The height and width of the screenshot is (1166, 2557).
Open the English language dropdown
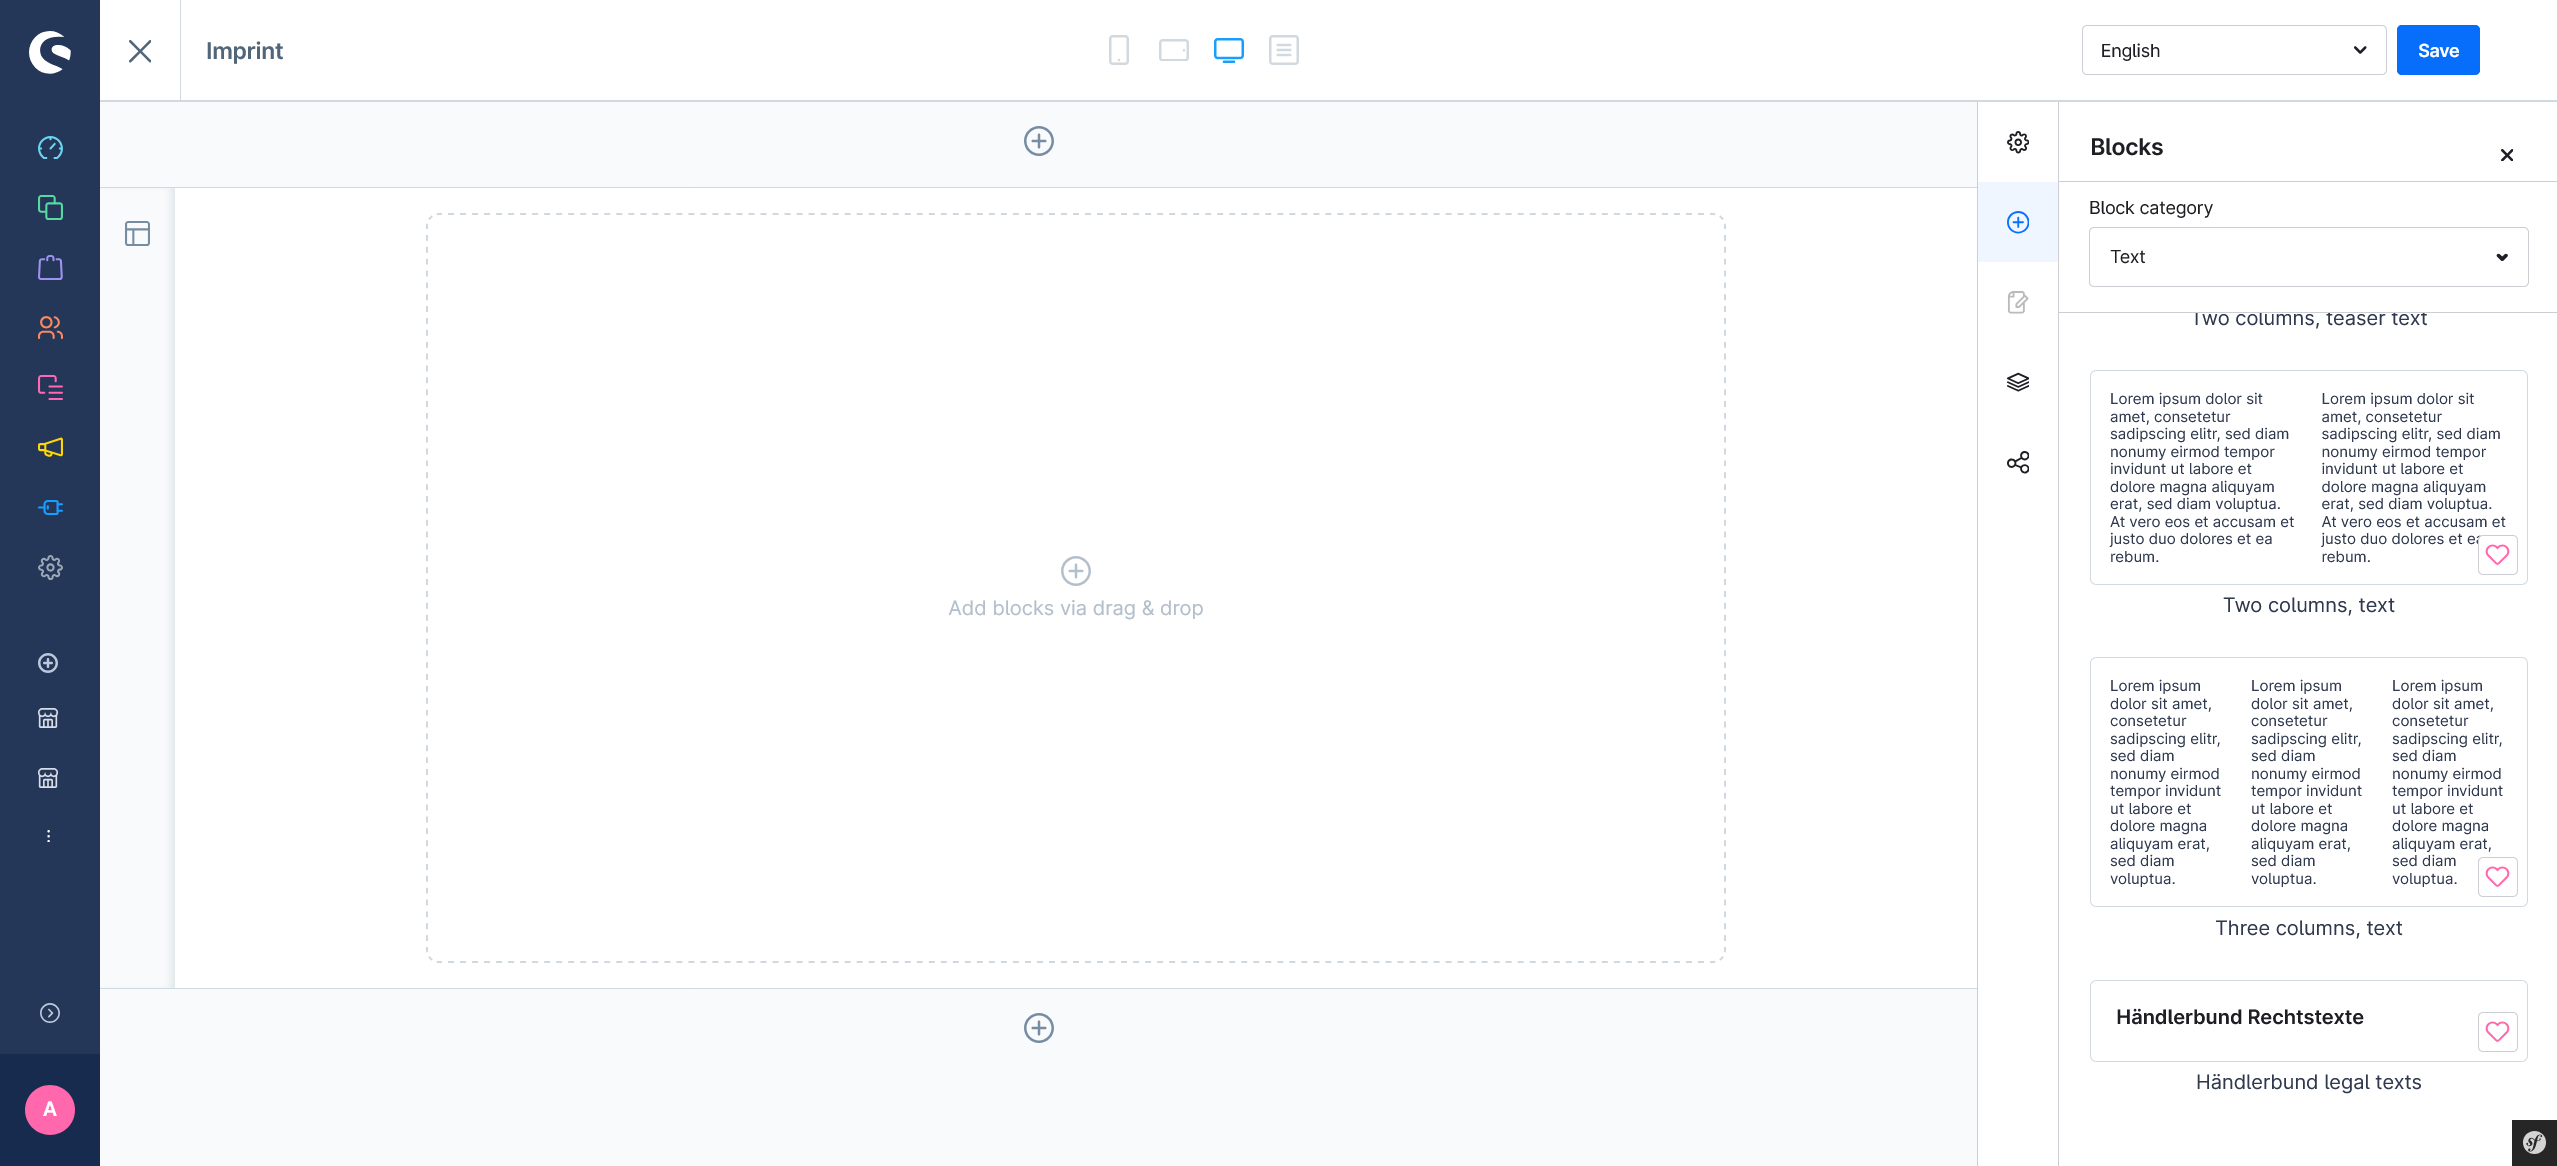click(x=2233, y=51)
